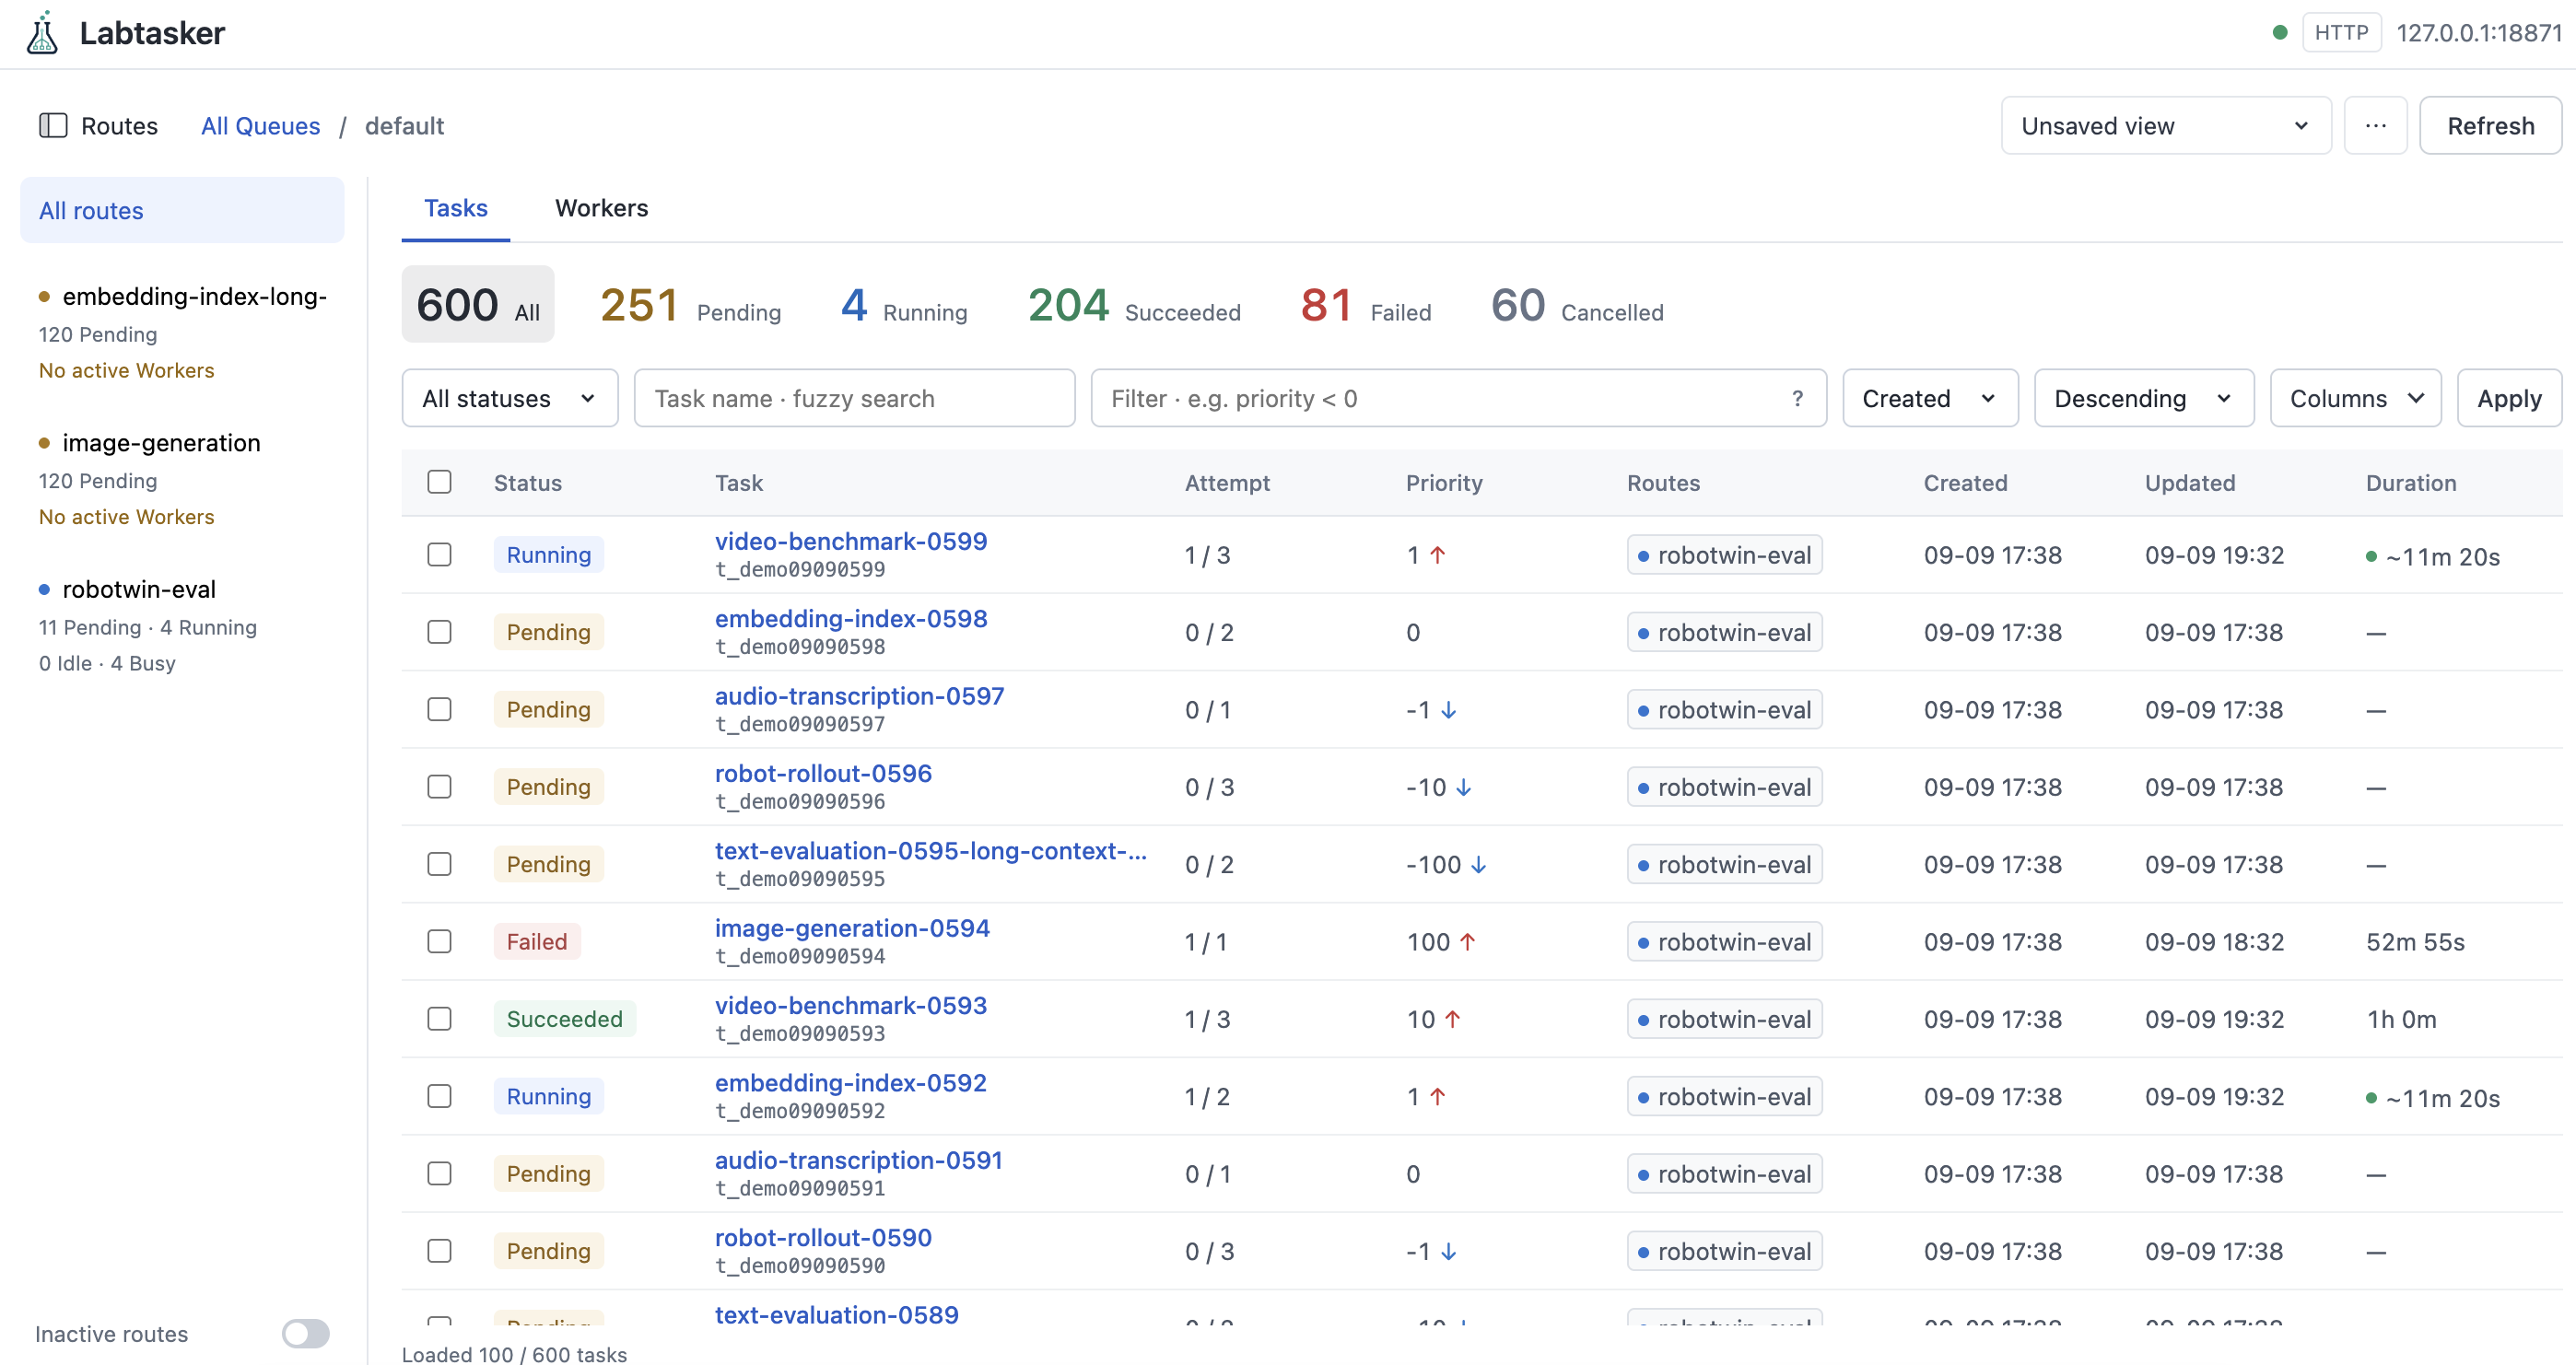Viewport: 2576px width, 1365px height.
Task: Open the image-generation-0594 task link
Action: [852, 928]
